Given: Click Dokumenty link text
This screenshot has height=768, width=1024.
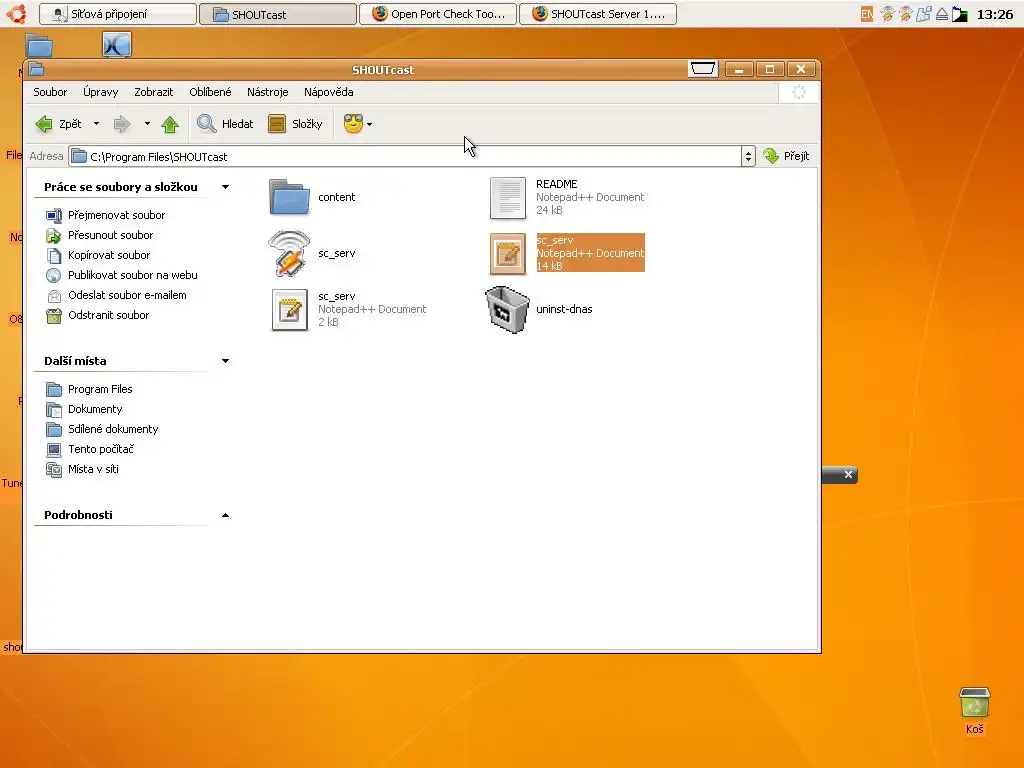Looking at the screenshot, I should (x=95, y=409).
